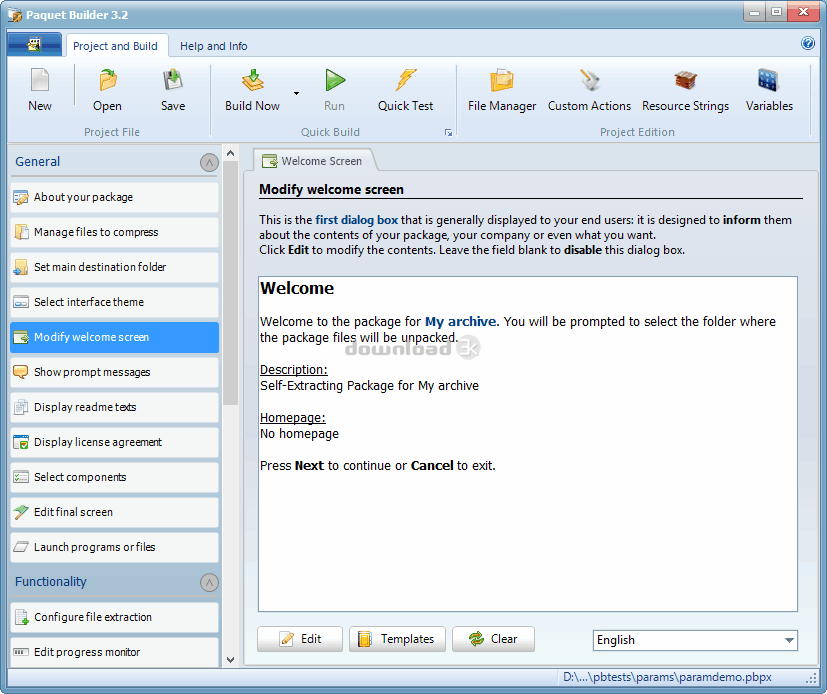
Task: Launch Quick Test
Action: point(405,91)
